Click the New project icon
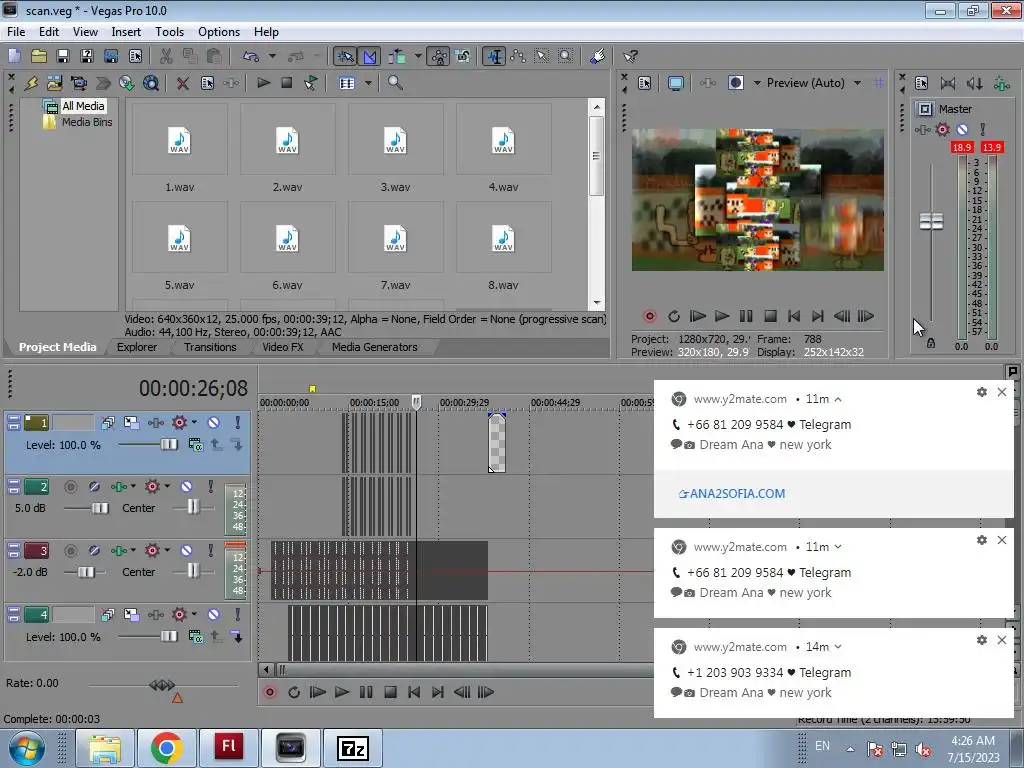 coord(14,56)
